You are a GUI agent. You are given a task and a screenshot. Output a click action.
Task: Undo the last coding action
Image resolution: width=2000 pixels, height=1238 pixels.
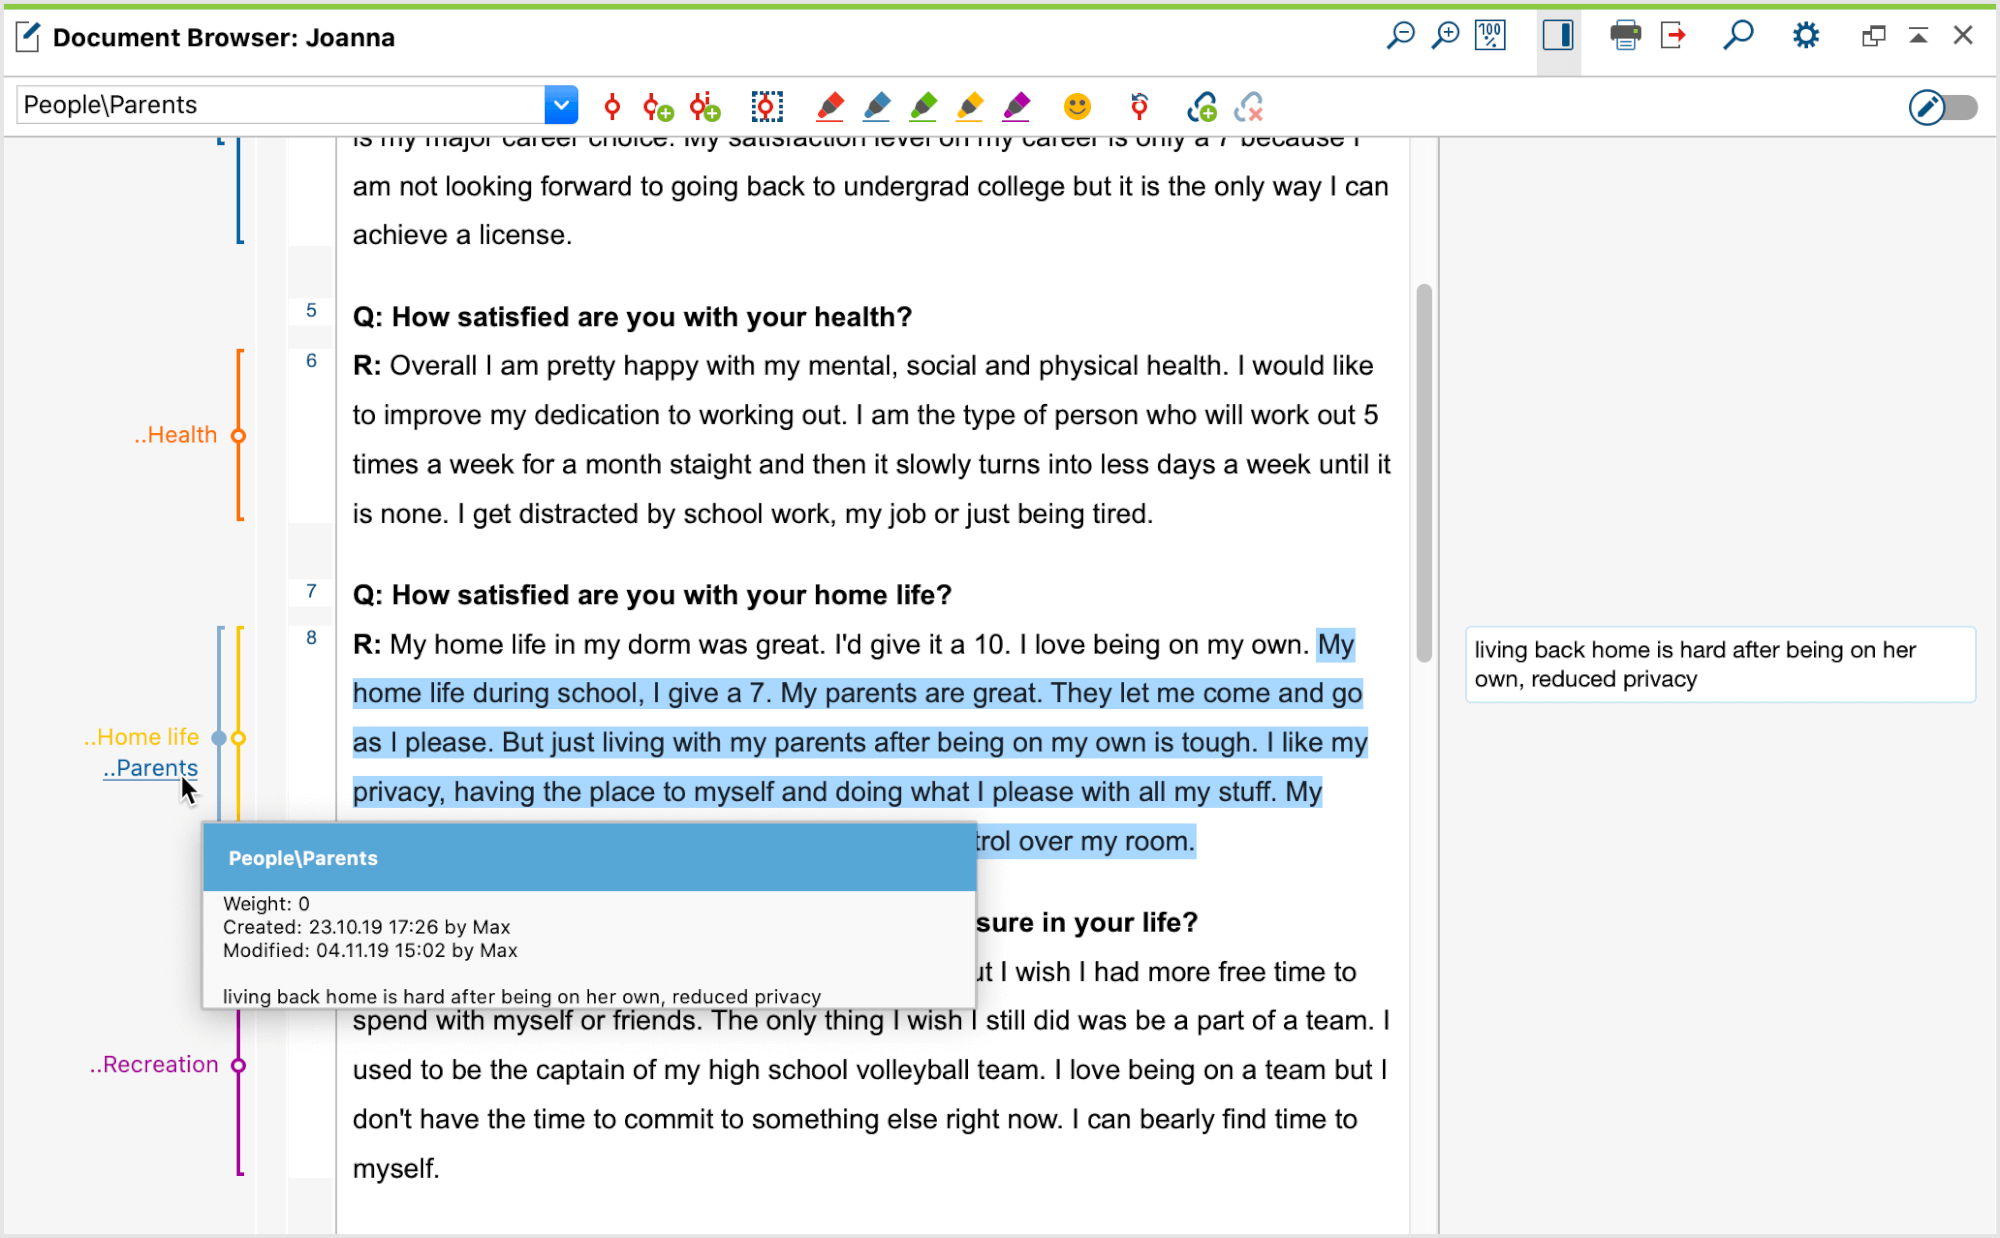click(1139, 106)
